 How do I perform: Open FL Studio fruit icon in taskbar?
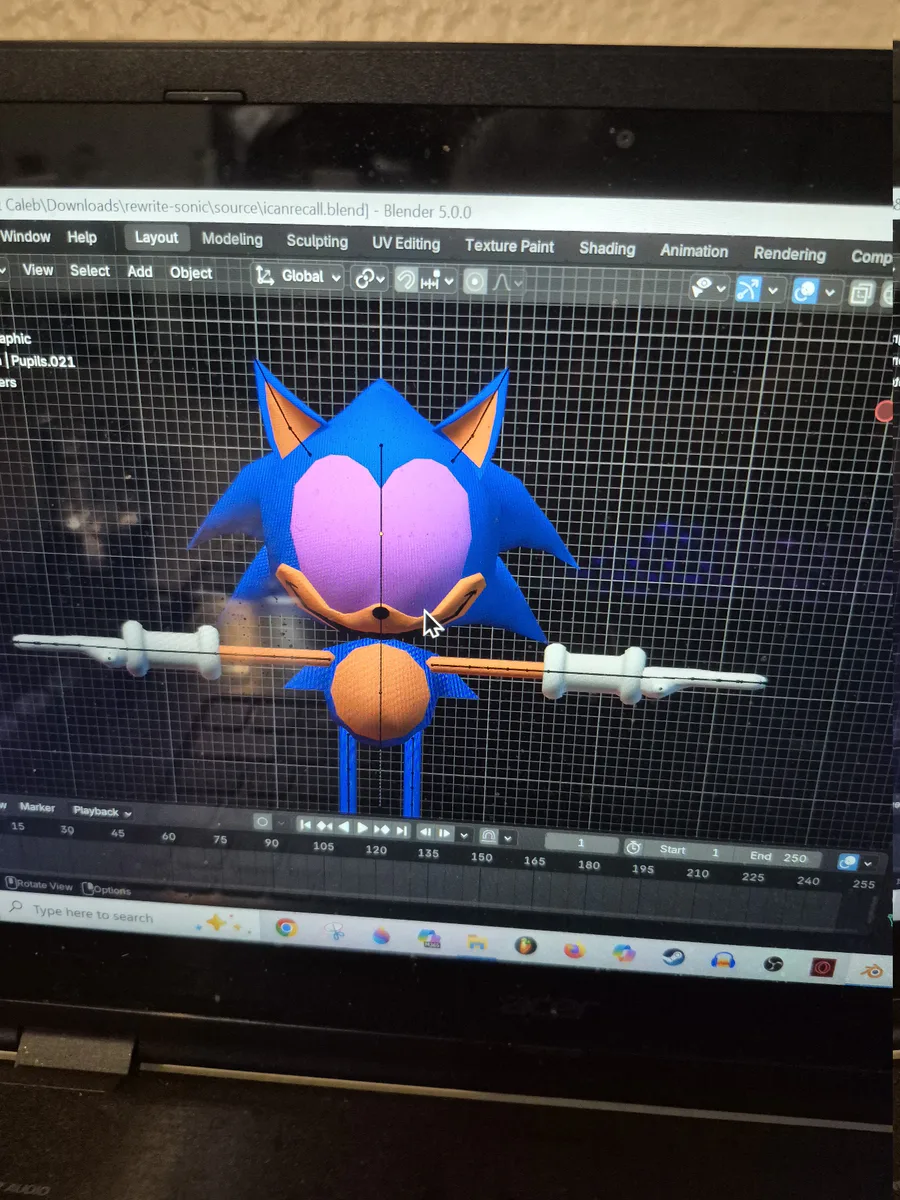pos(525,945)
